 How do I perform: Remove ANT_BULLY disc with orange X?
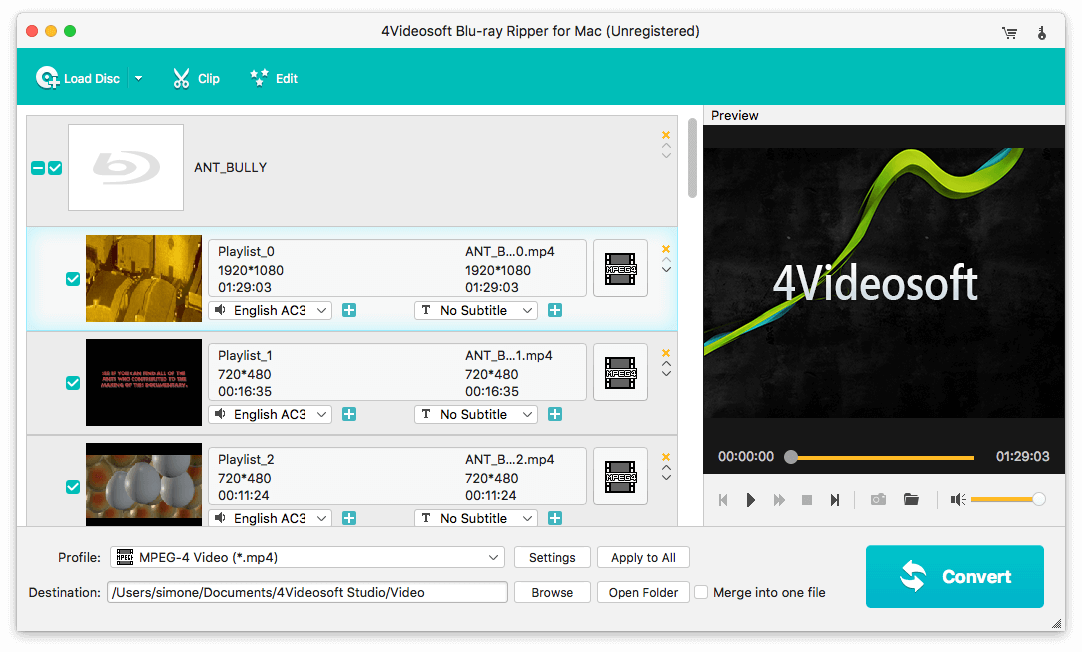[666, 135]
